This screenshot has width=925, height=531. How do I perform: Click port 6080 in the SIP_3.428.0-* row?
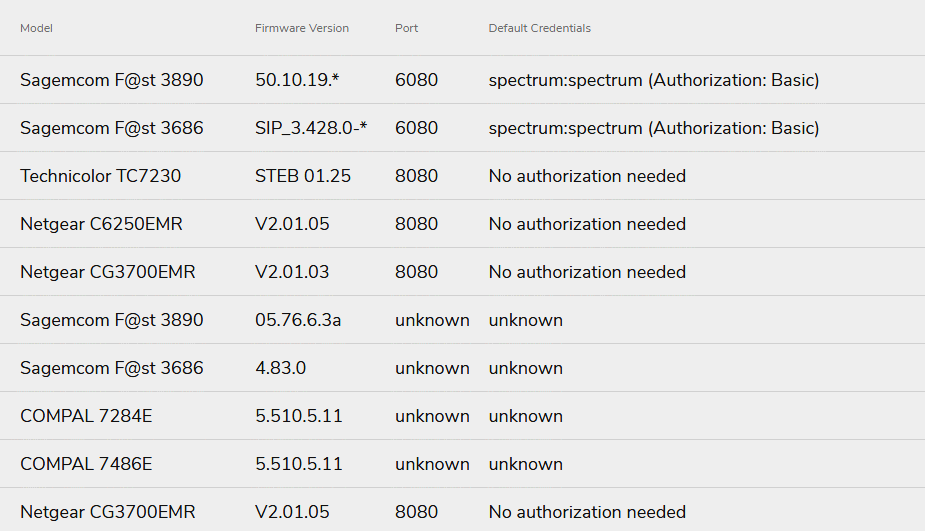(416, 128)
